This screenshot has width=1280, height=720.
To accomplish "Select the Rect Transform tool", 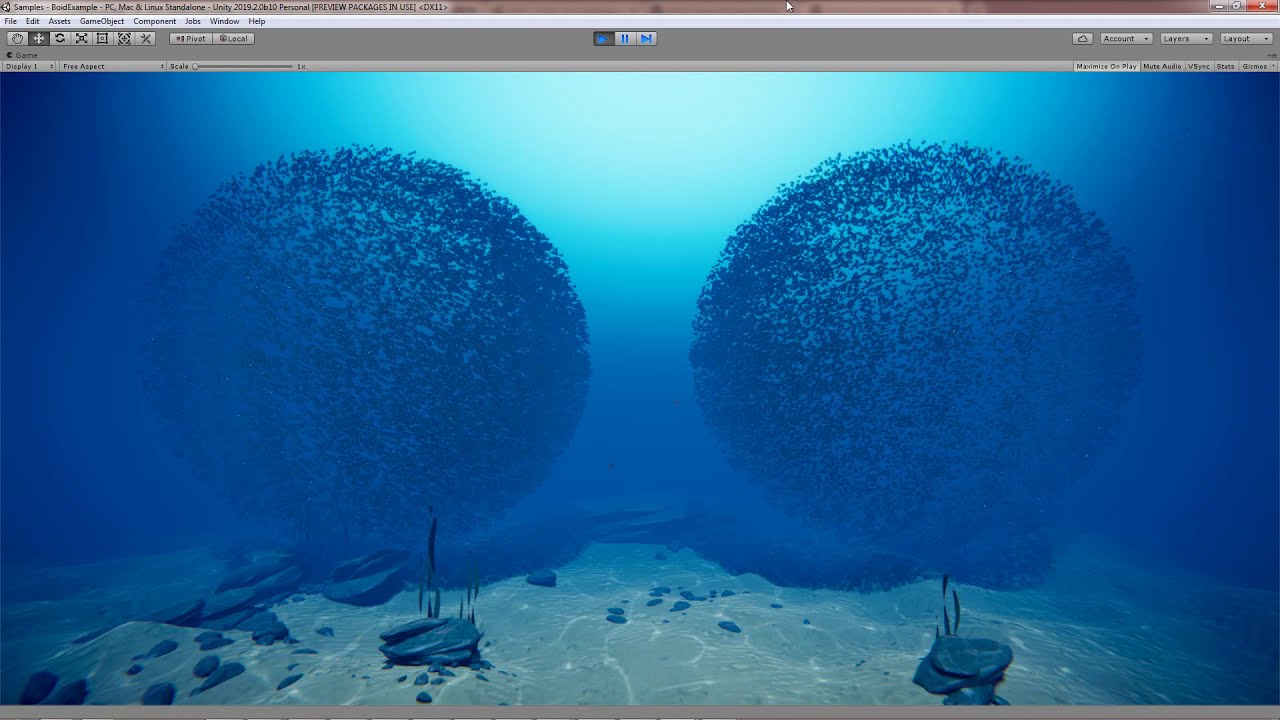I will coord(102,38).
